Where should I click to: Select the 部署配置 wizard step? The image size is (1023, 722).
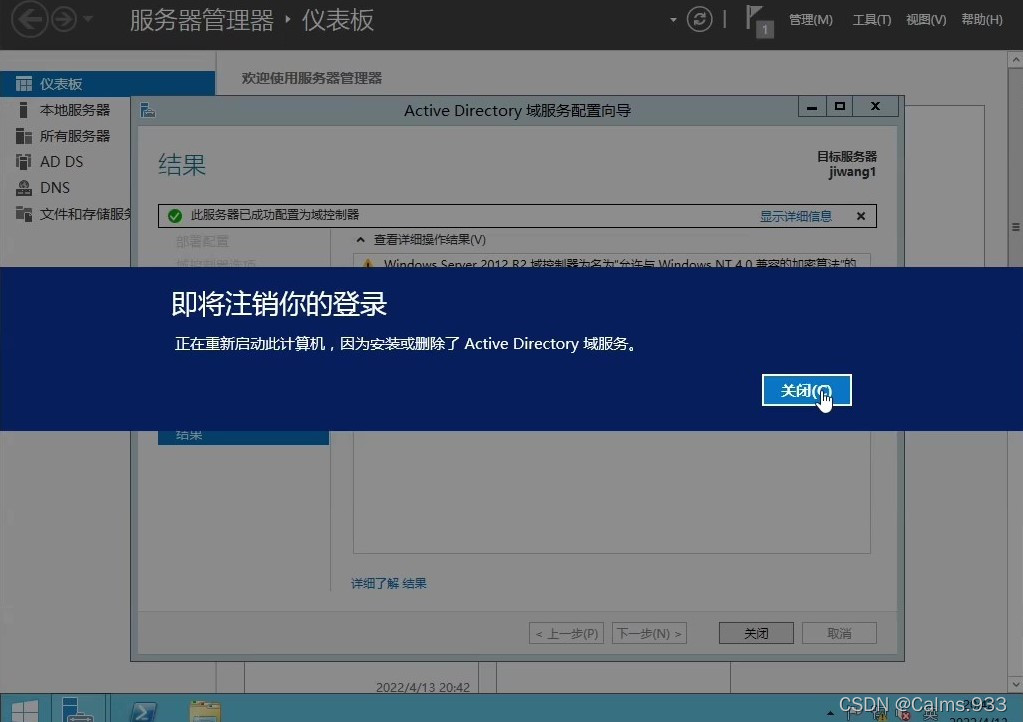click(202, 241)
